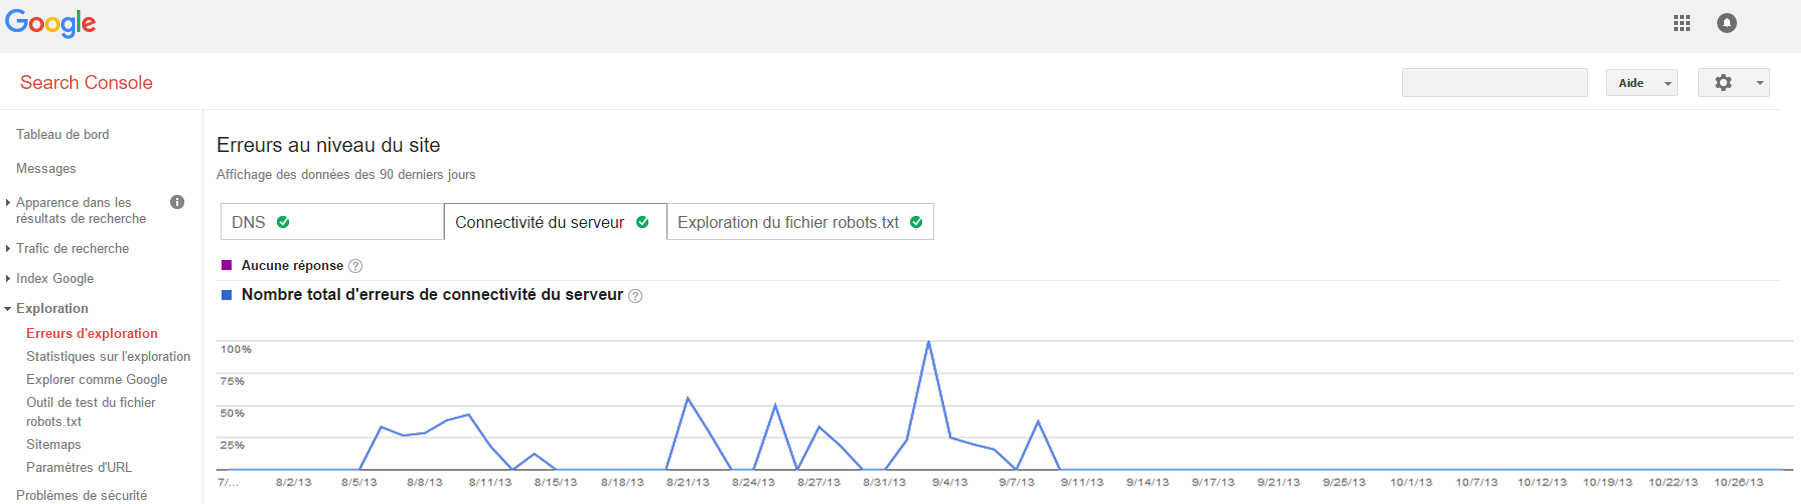
Task: Open the account notifications bell icon
Action: tap(1727, 23)
